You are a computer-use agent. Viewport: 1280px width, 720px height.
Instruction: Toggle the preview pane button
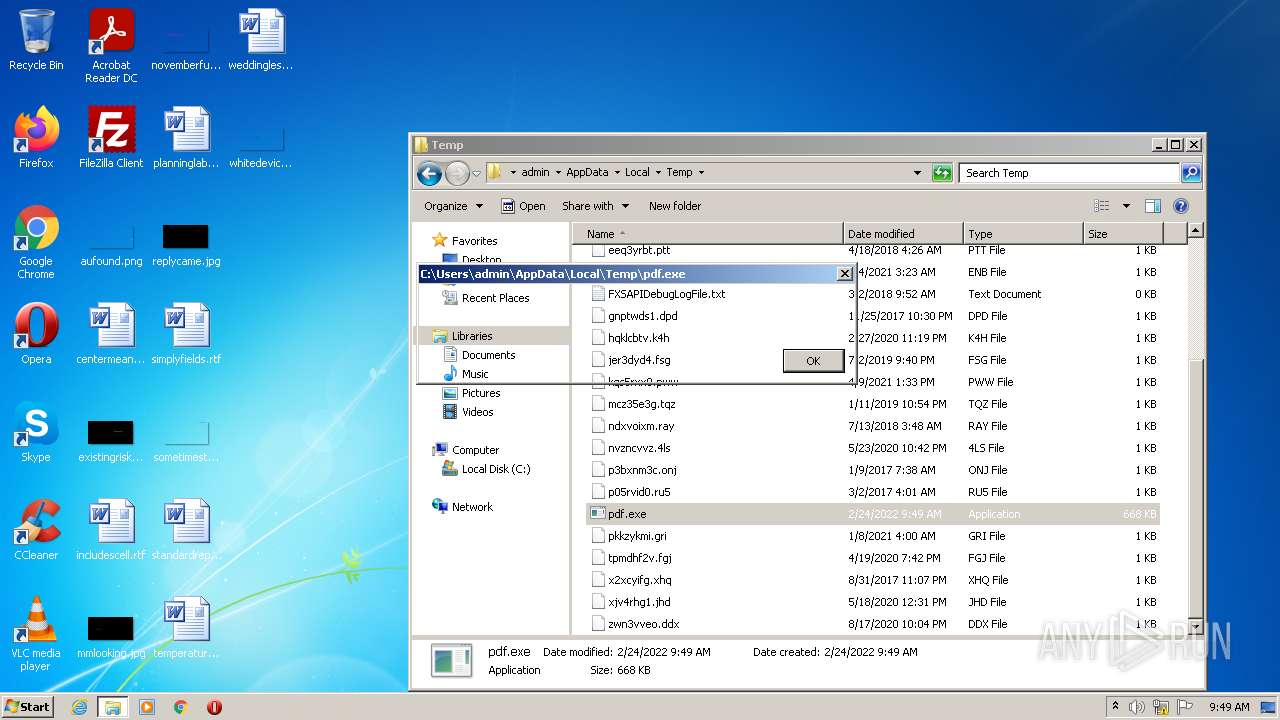(1152, 206)
